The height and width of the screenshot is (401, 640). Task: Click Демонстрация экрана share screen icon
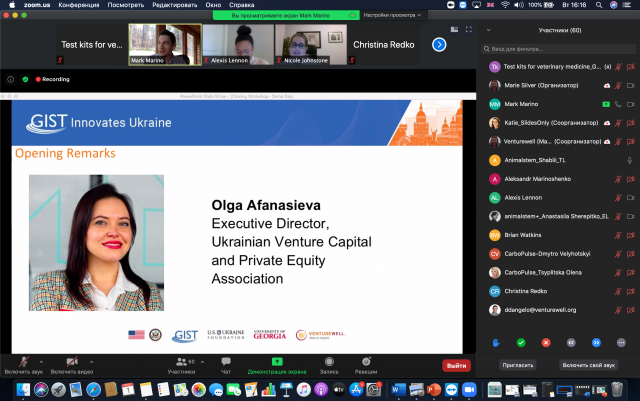tap(277, 361)
